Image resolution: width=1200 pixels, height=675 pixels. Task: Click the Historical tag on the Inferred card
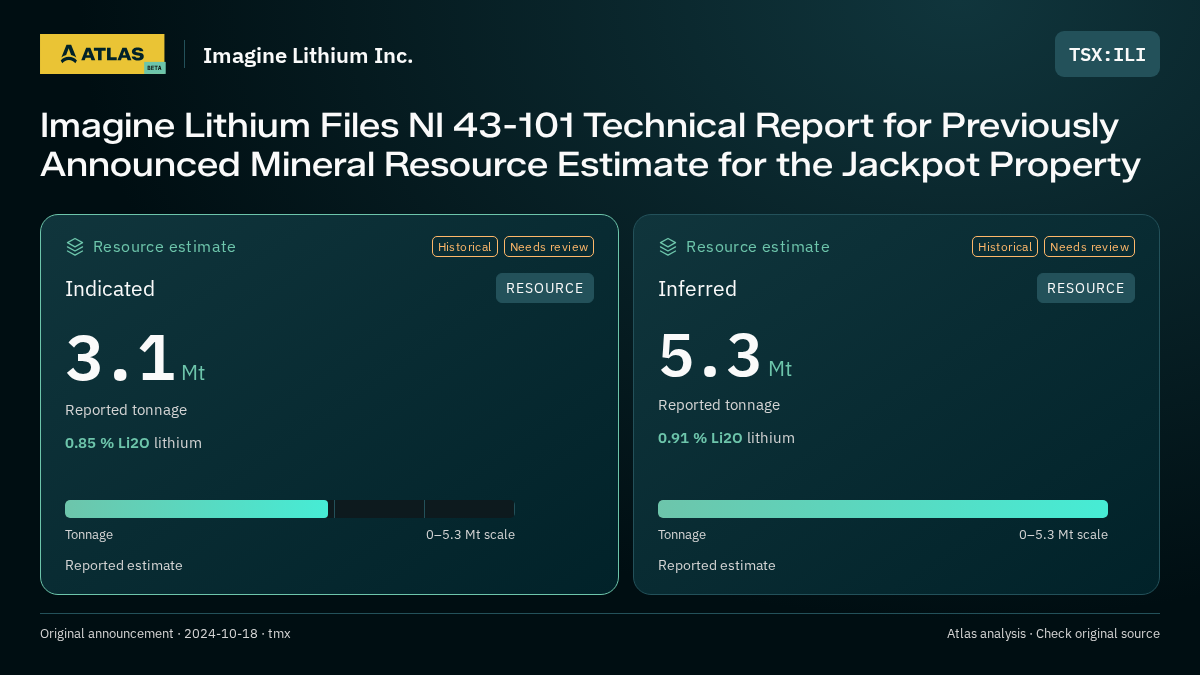coord(1005,247)
